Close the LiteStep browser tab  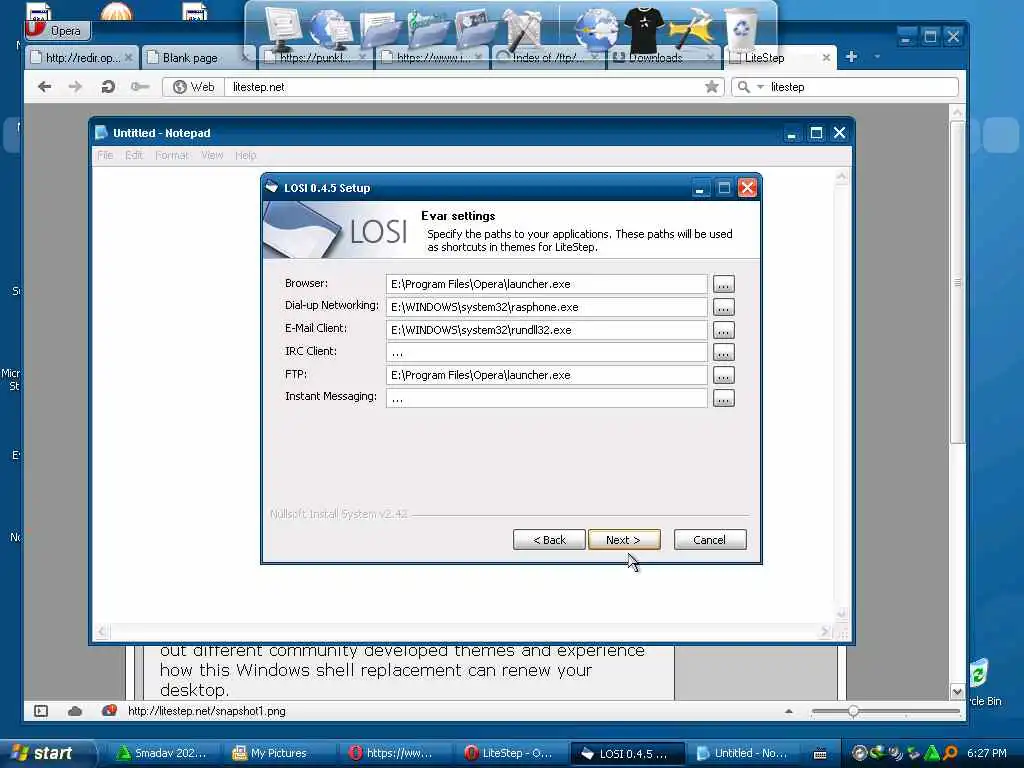point(826,57)
